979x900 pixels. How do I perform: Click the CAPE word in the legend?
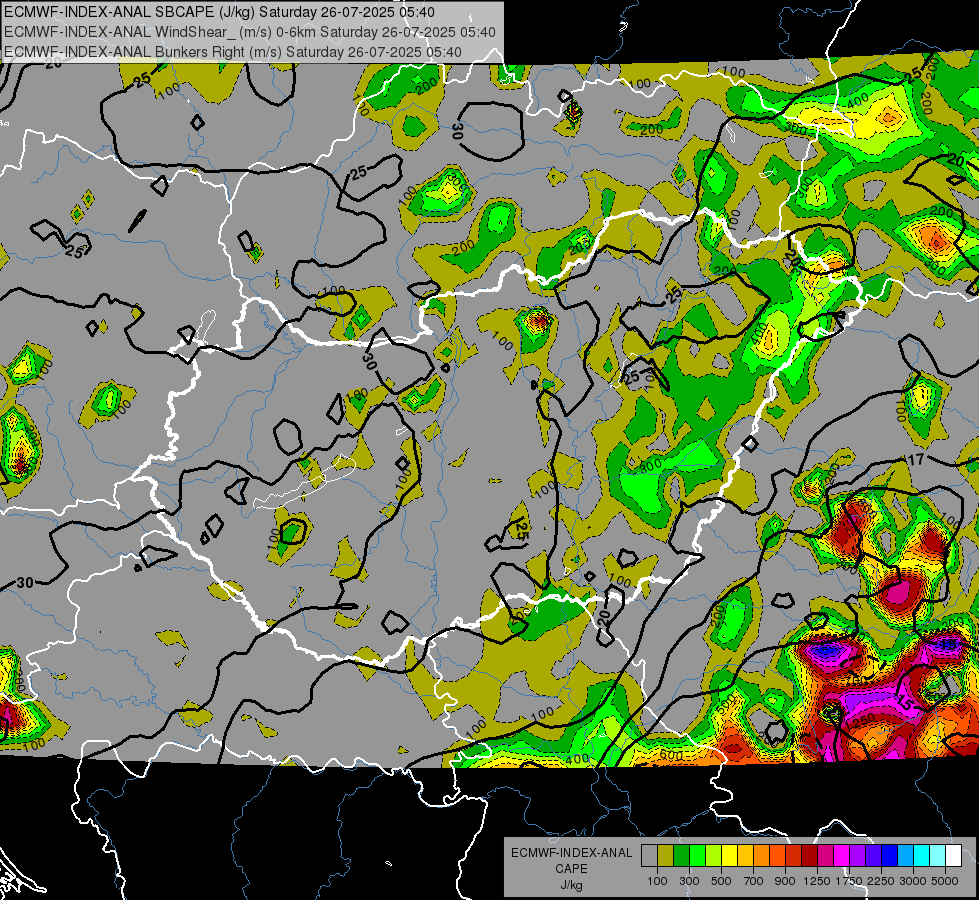point(571,869)
